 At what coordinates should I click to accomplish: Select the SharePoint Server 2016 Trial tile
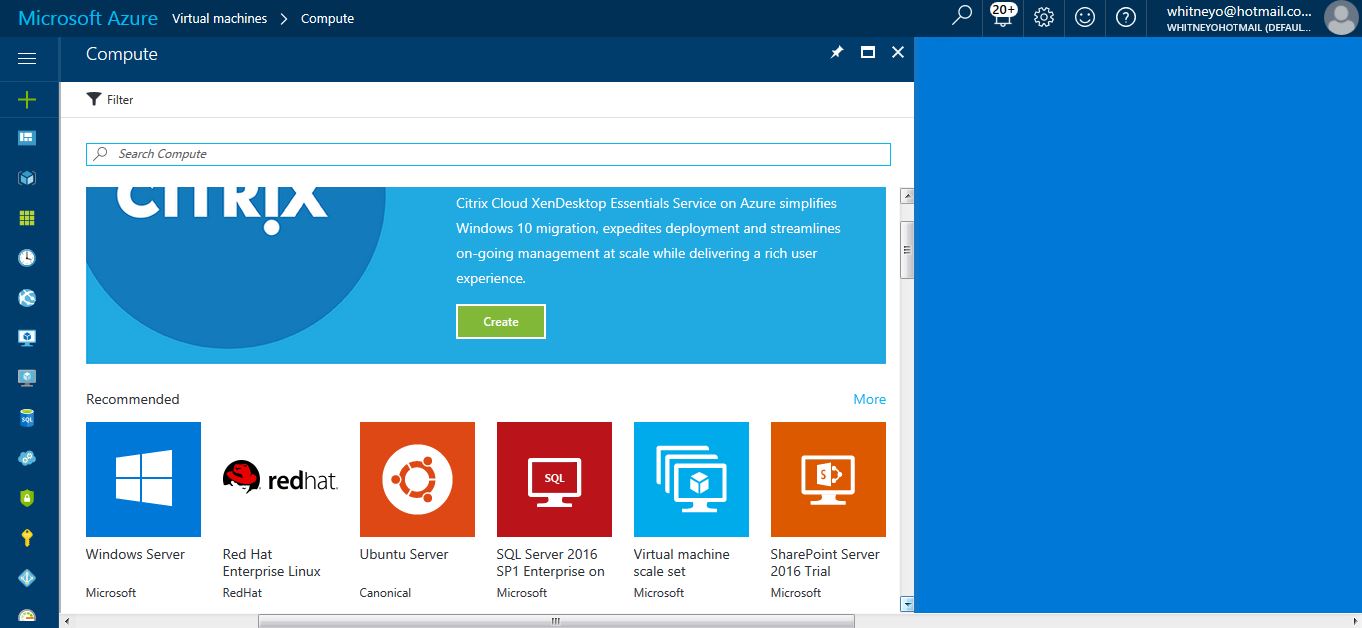[828, 510]
